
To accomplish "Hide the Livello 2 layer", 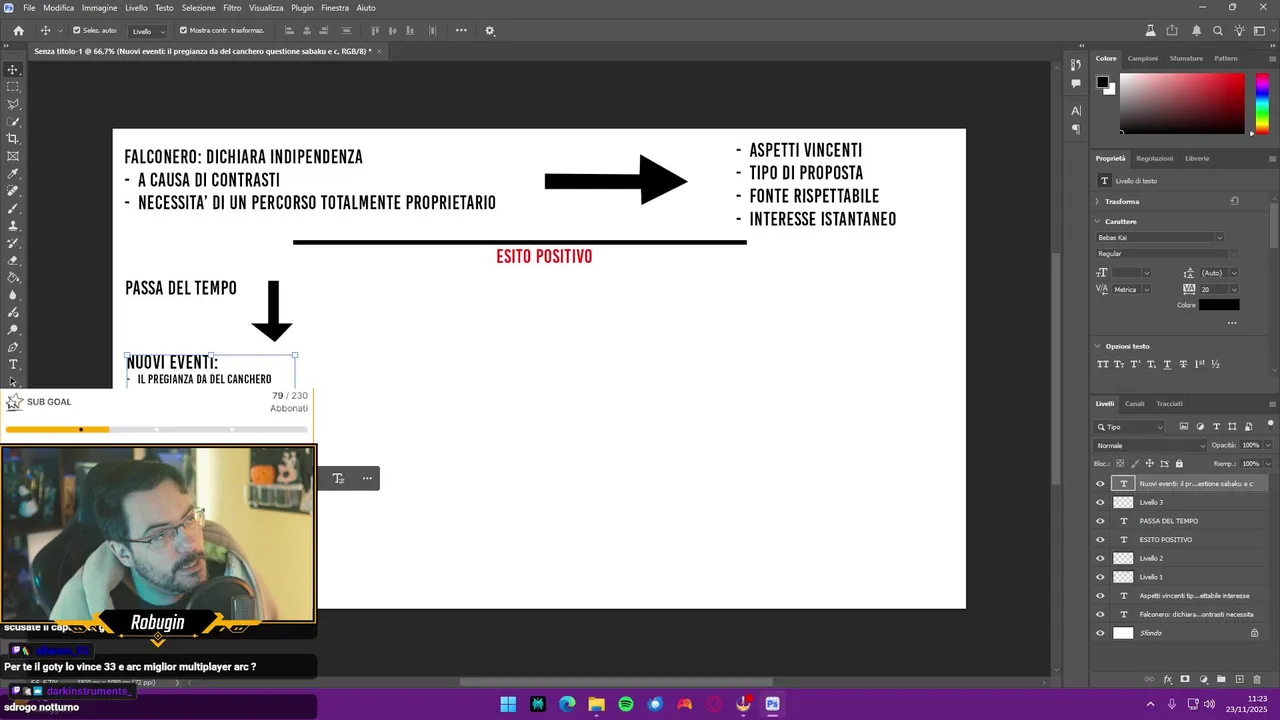I will coord(1100,558).
